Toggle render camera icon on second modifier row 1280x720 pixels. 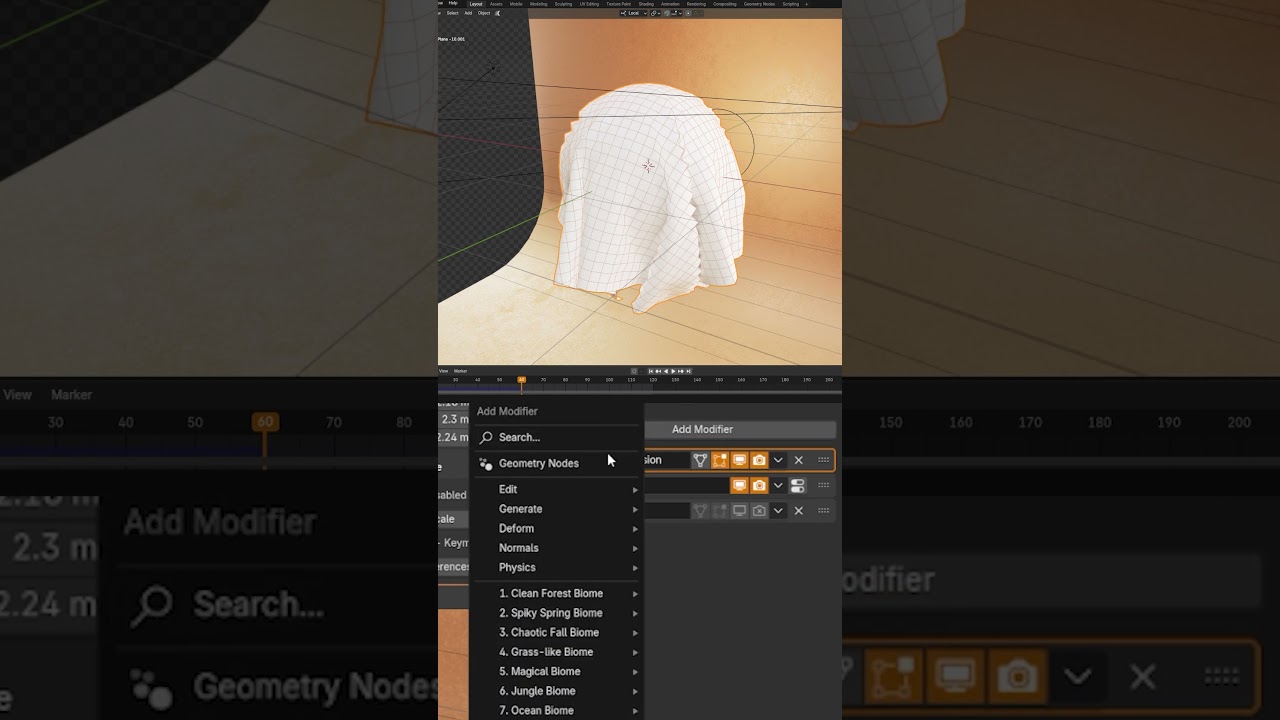tap(759, 486)
